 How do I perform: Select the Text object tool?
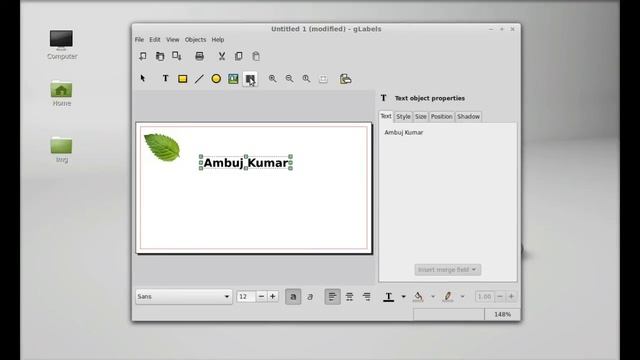(165, 78)
